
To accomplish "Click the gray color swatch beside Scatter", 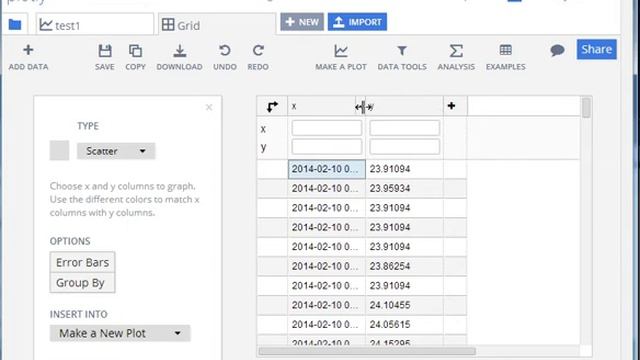I will point(59,151).
